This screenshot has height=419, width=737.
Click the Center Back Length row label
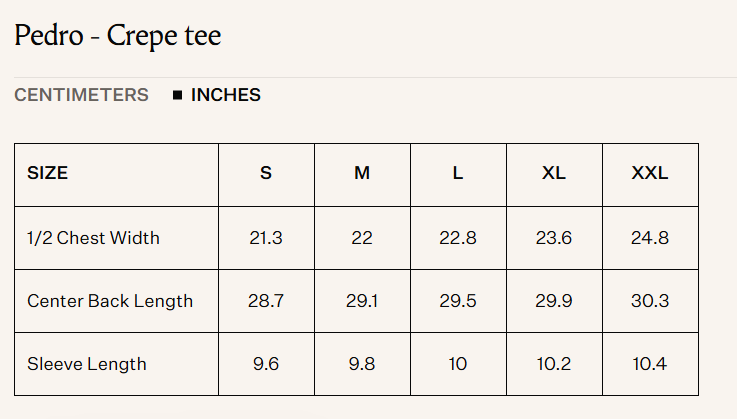[110, 301]
